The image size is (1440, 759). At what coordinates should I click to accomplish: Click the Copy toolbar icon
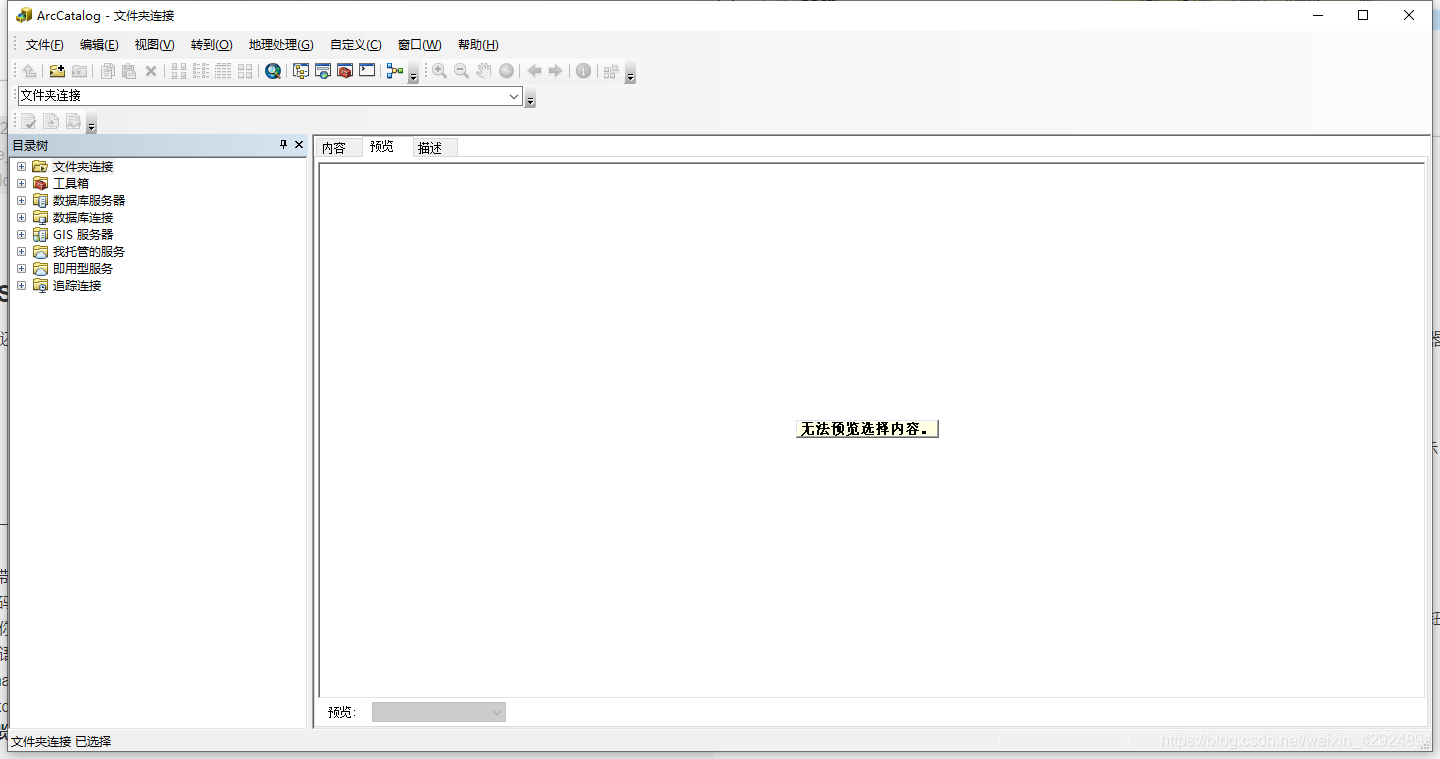(108, 71)
